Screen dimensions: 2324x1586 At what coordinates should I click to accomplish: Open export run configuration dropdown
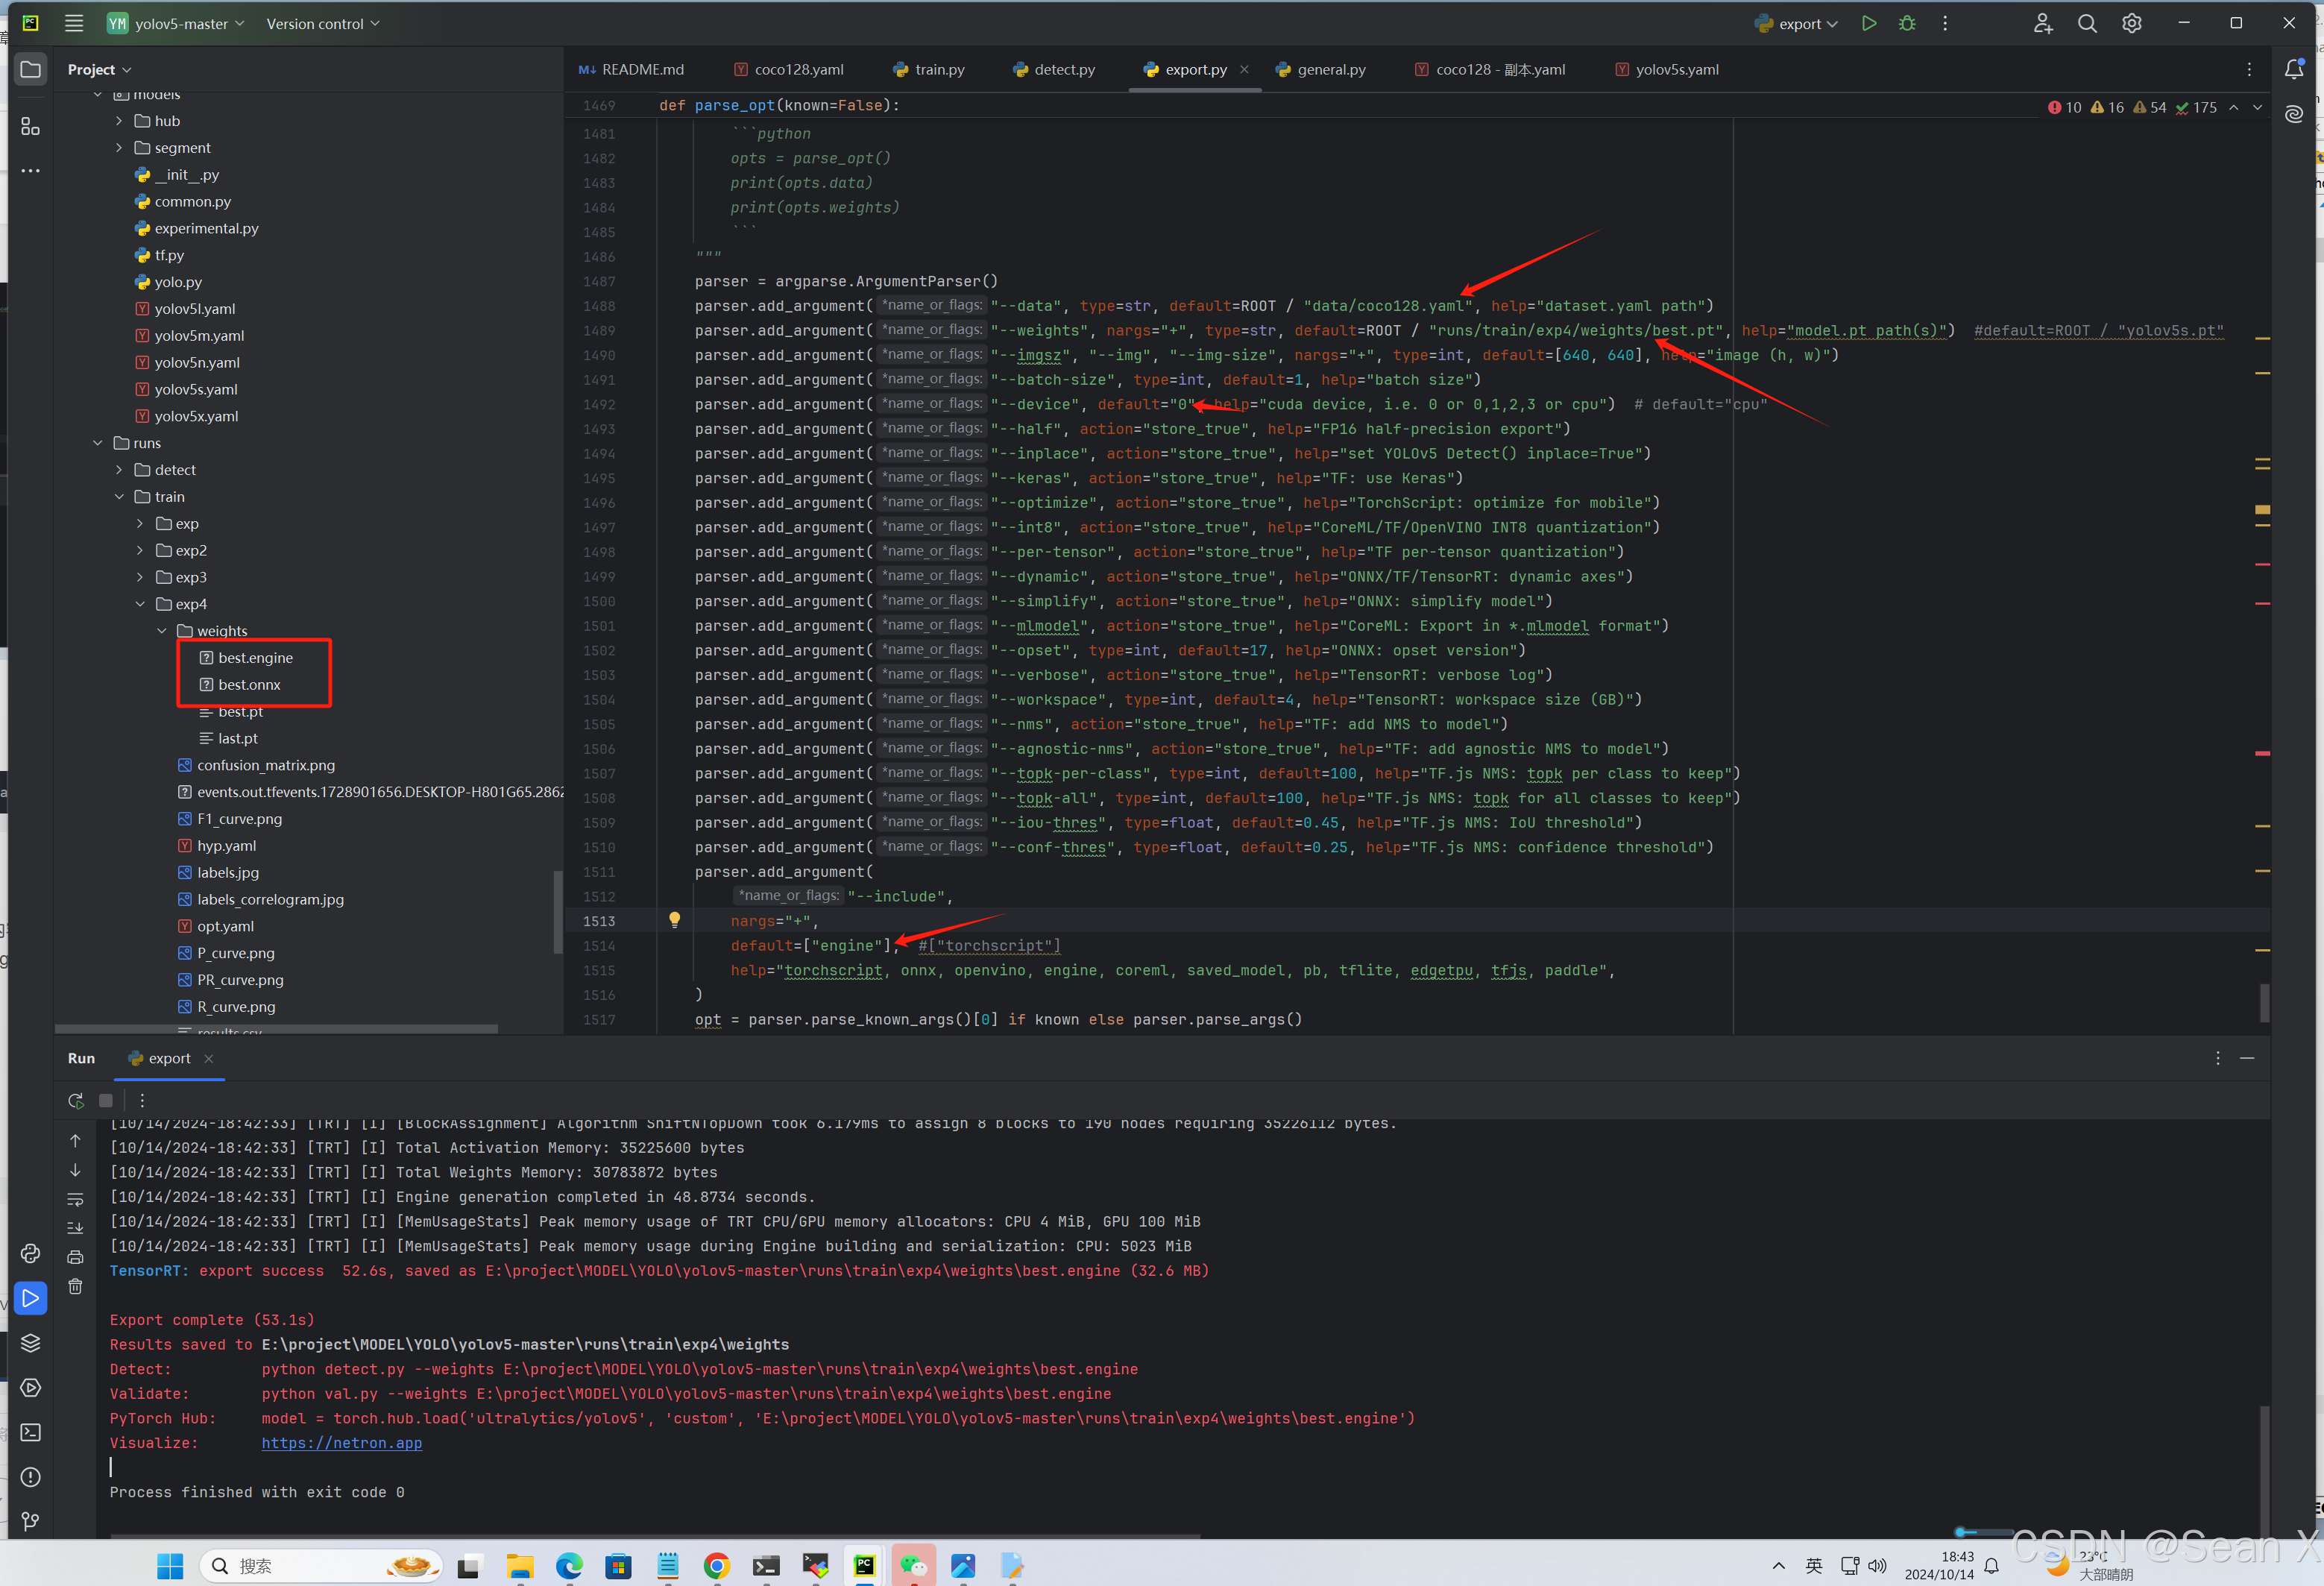1797,23
